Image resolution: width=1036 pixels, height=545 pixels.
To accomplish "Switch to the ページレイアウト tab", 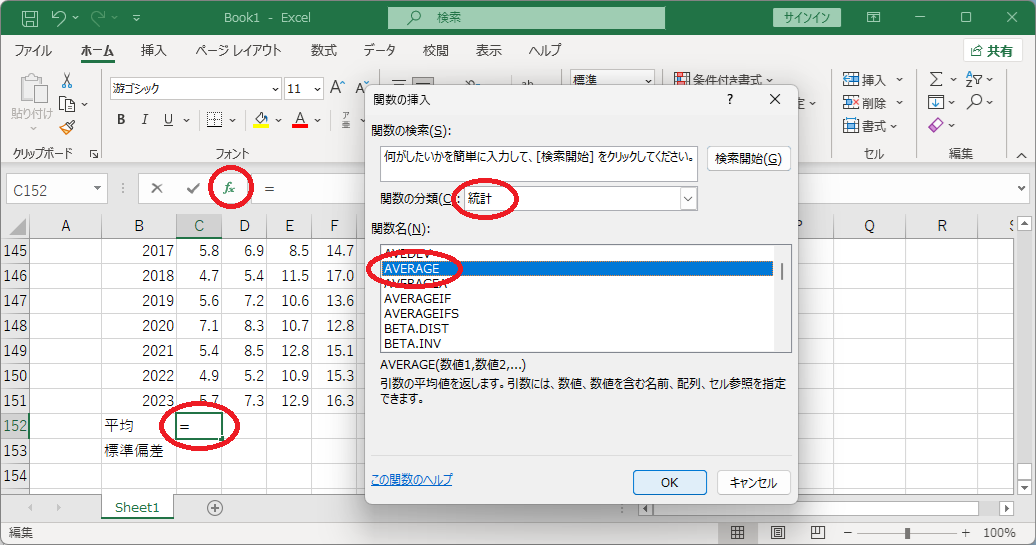I will click(239, 51).
